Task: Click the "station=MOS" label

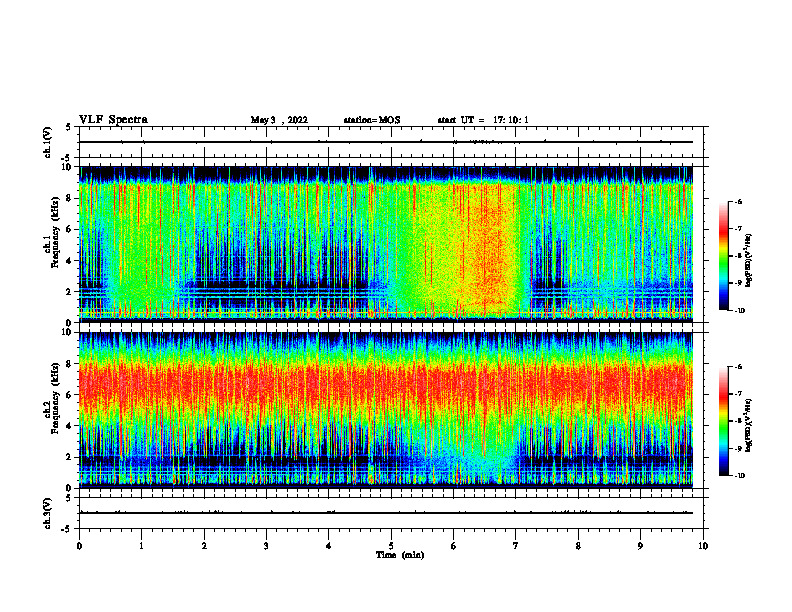Action: 372,120
